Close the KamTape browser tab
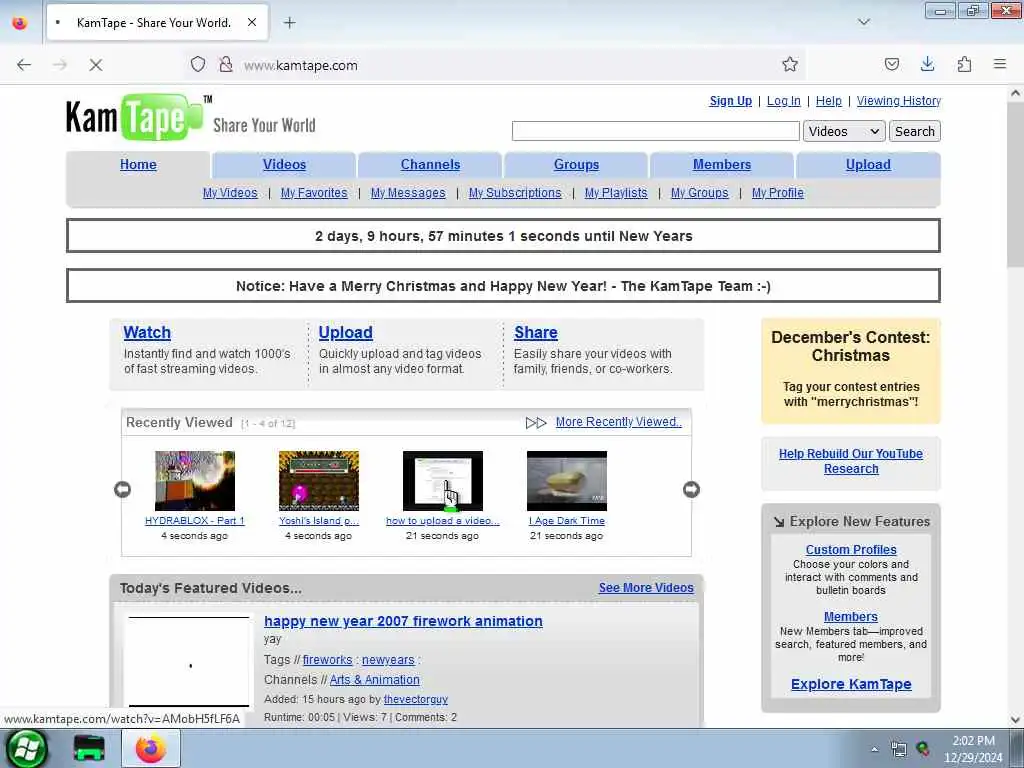 pos(252,23)
